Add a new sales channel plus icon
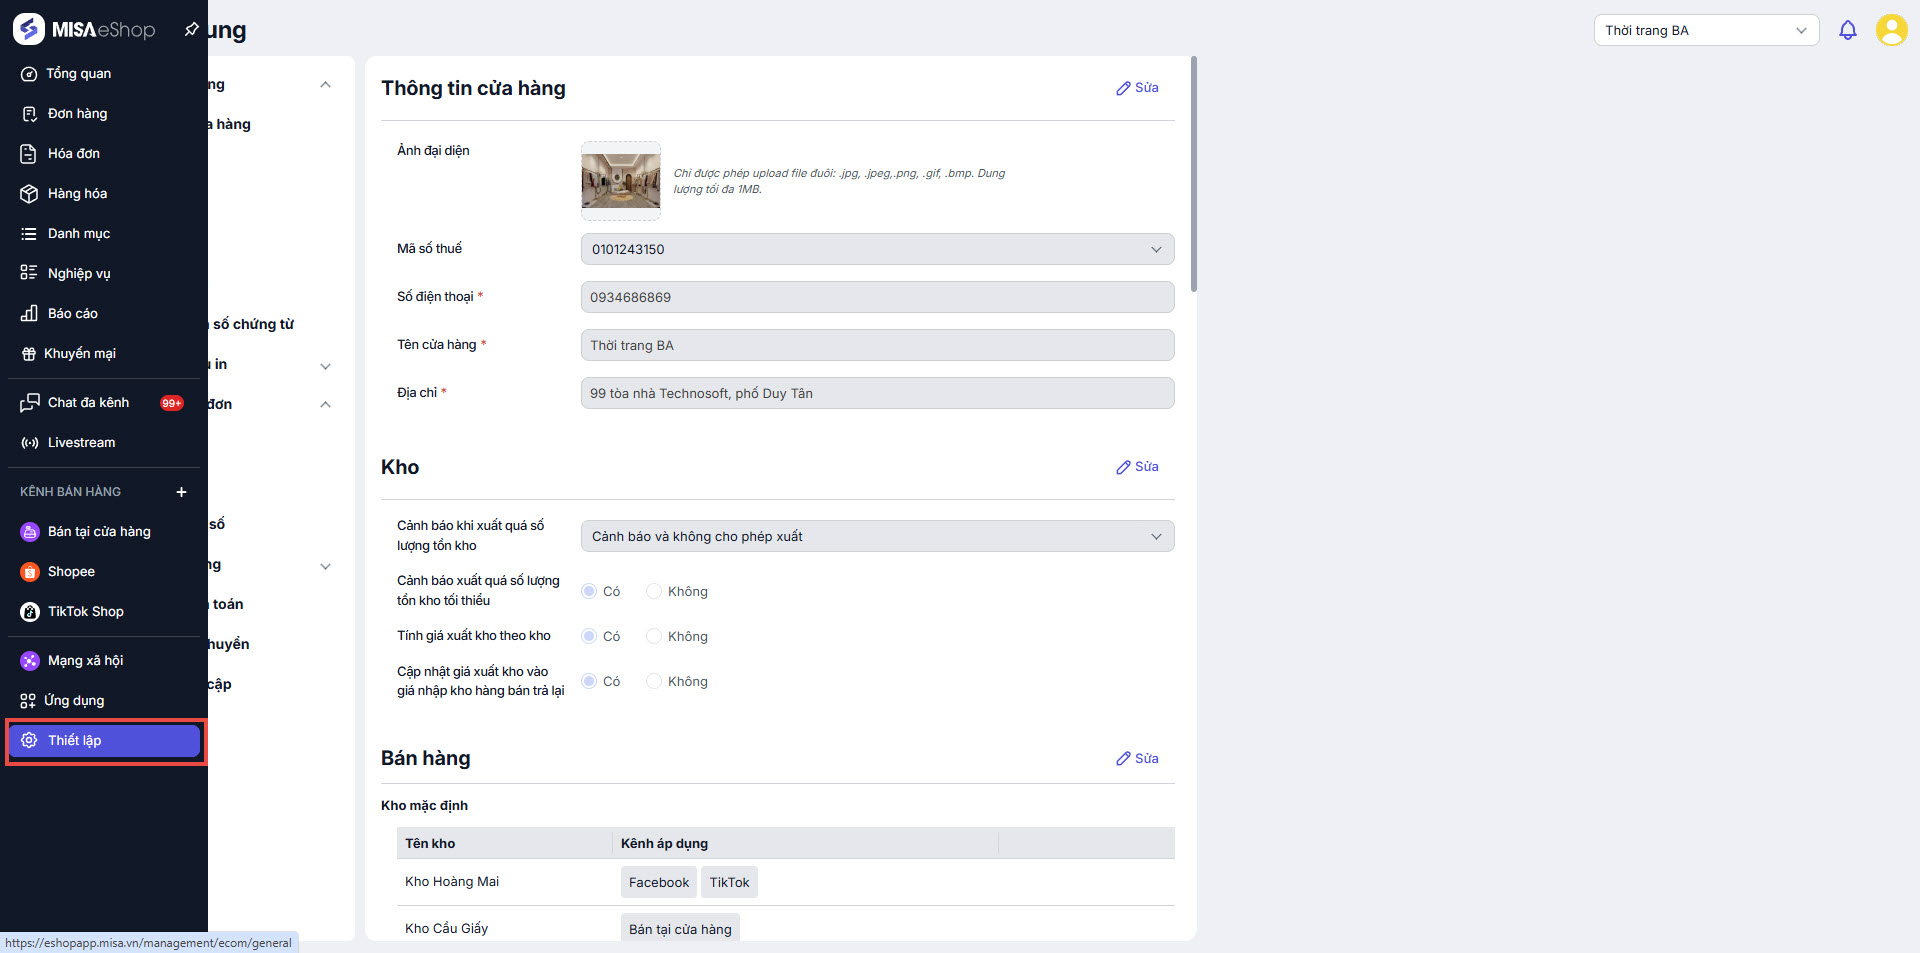Screen dimensions: 1920x953 (181, 492)
